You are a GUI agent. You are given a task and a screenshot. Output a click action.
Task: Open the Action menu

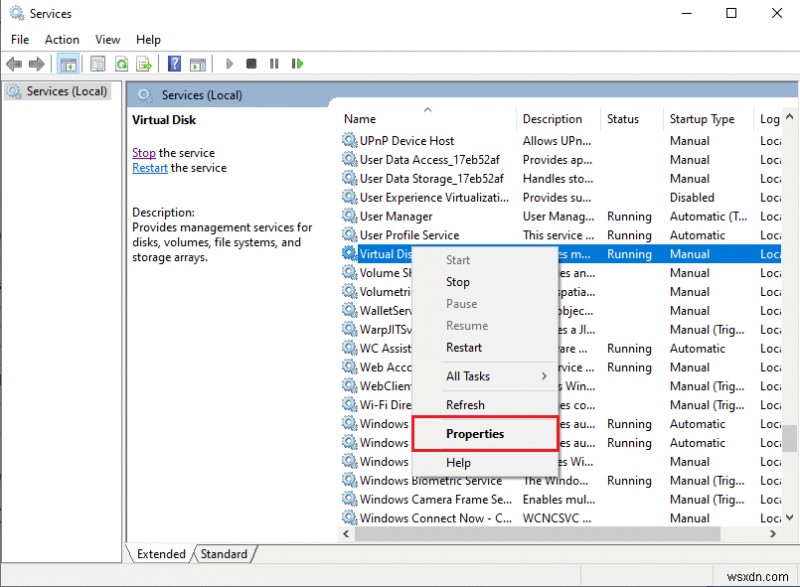[x=61, y=39]
